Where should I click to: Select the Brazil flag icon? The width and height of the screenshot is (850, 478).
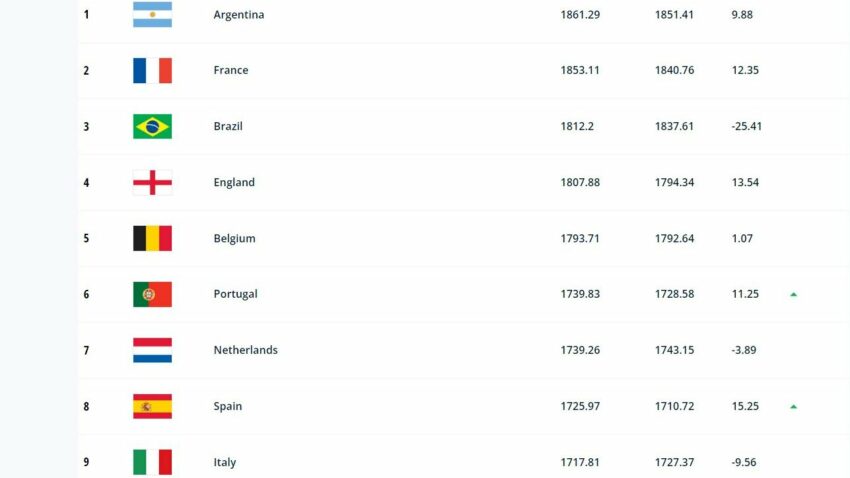pos(152,126)
